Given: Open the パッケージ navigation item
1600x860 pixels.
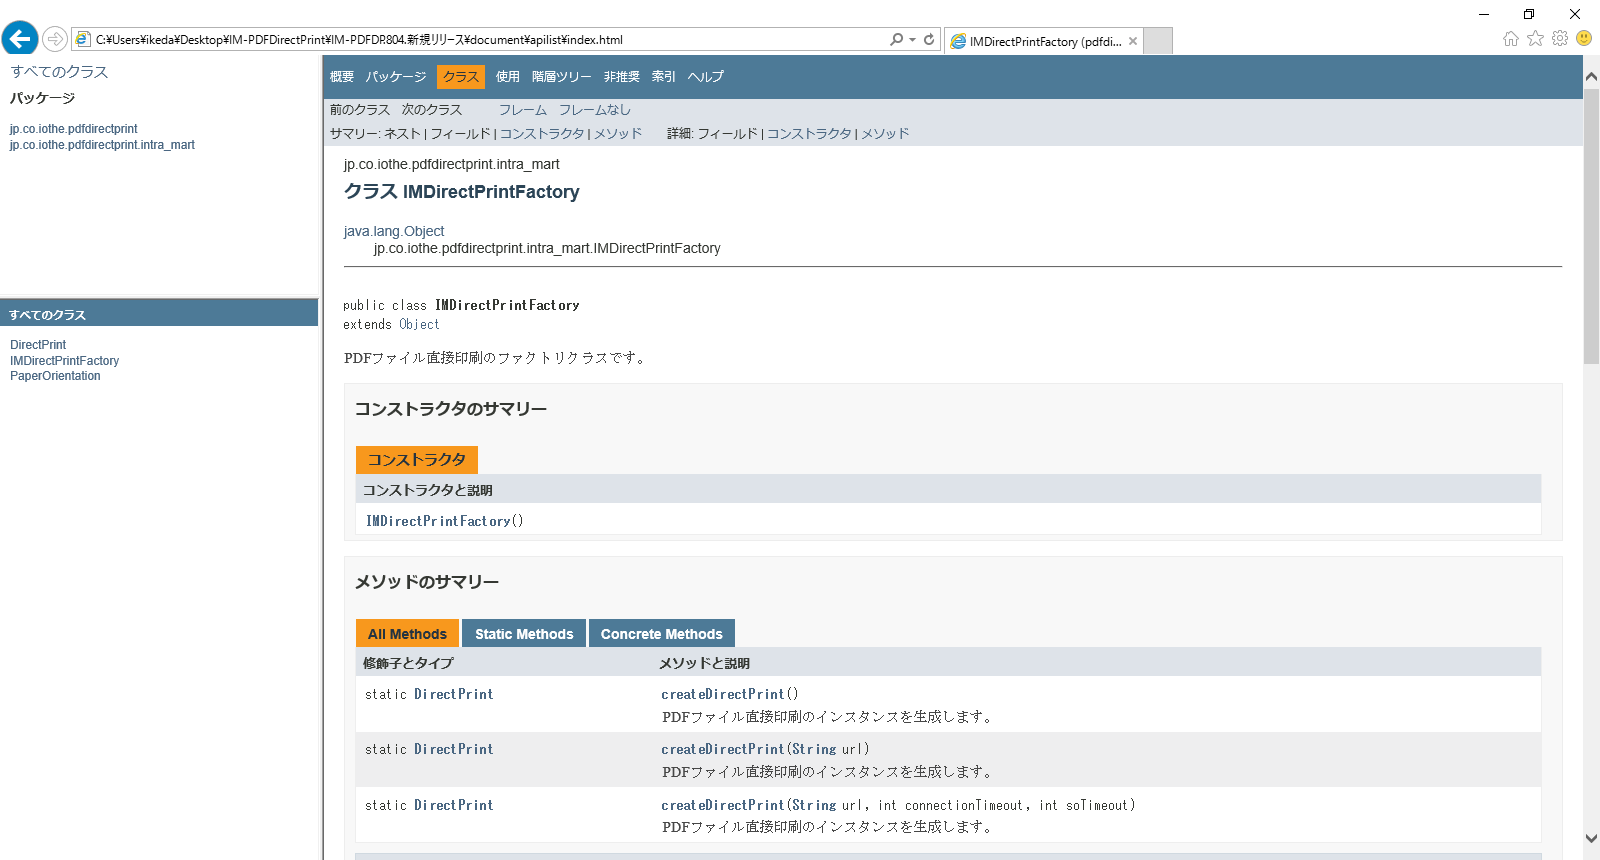Looking at the screenshot, I should tap(395, 77).
